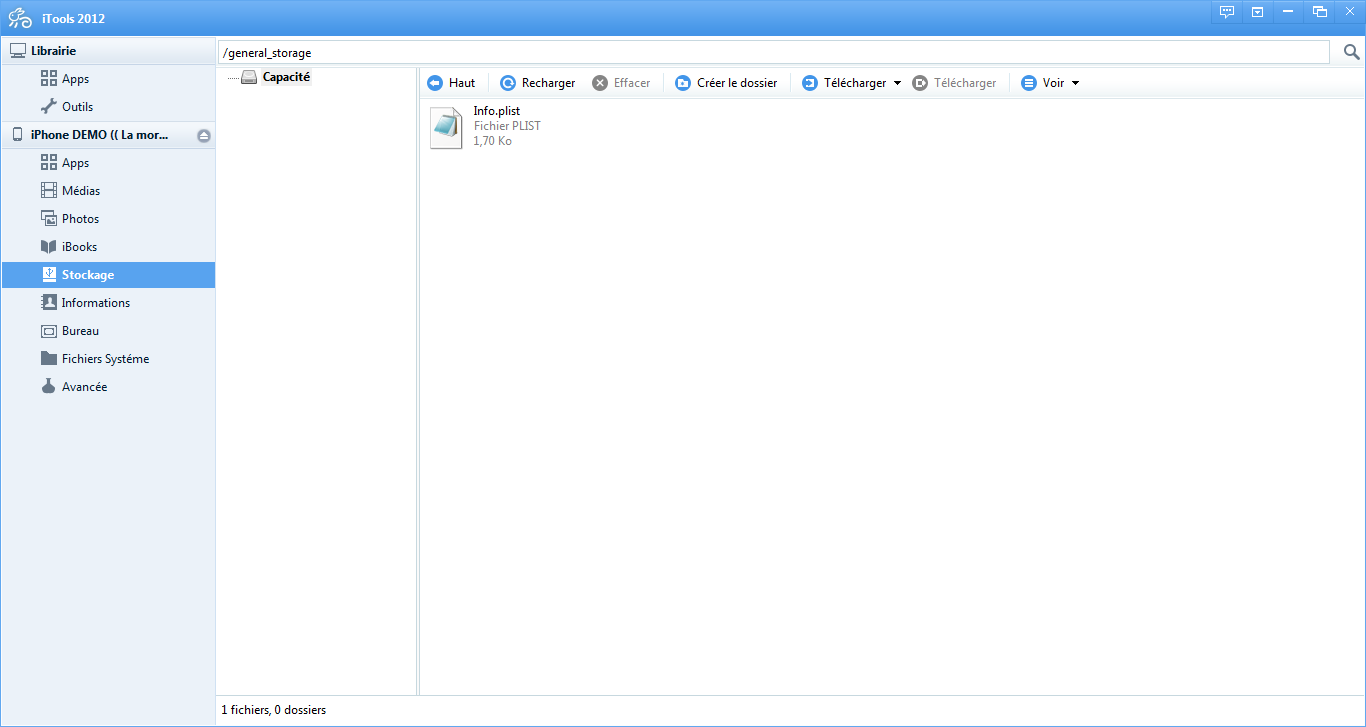This screenshot has height=727, width=1366.
Task: Click the Haut button
Action: coord(451,83)
